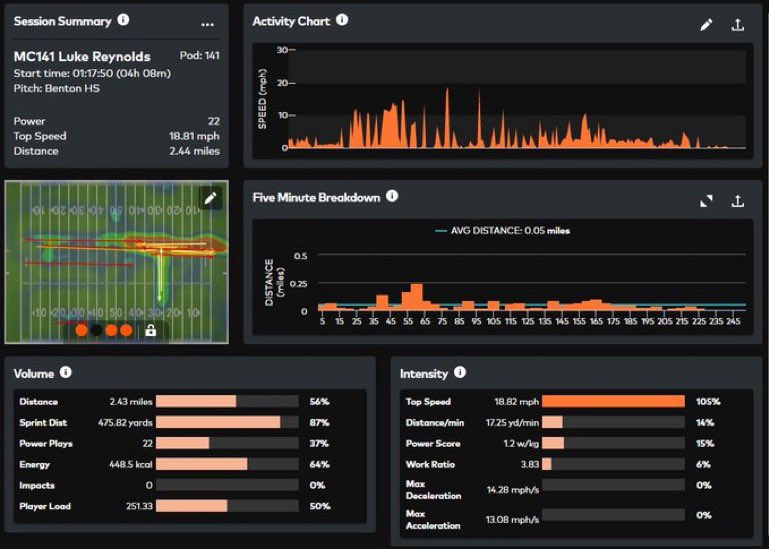Click the Sprint Dist 87% percentage
Image resolution: width=769 pixels, height=549 pixels.
(319, 422)
